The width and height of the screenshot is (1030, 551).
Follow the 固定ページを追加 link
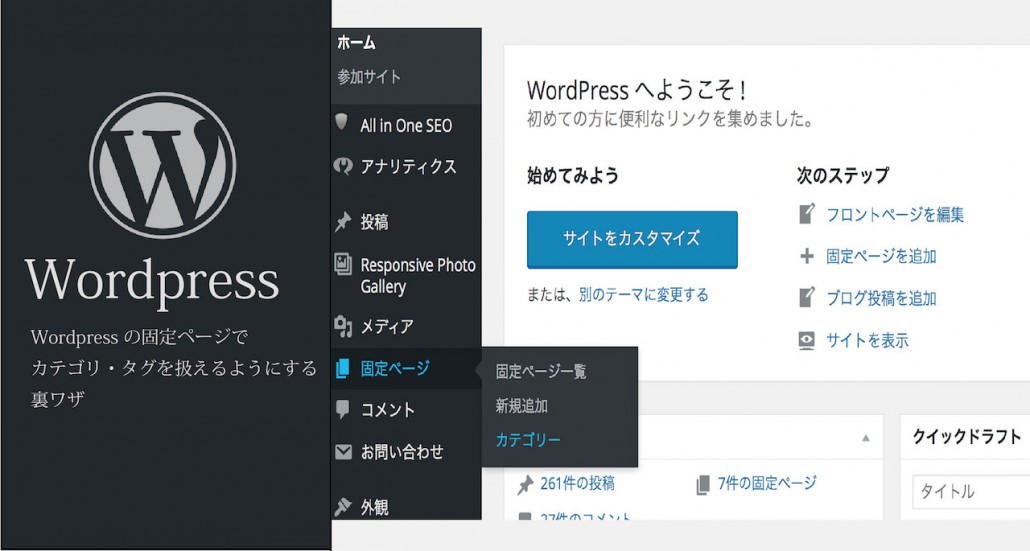pos(881,256)
